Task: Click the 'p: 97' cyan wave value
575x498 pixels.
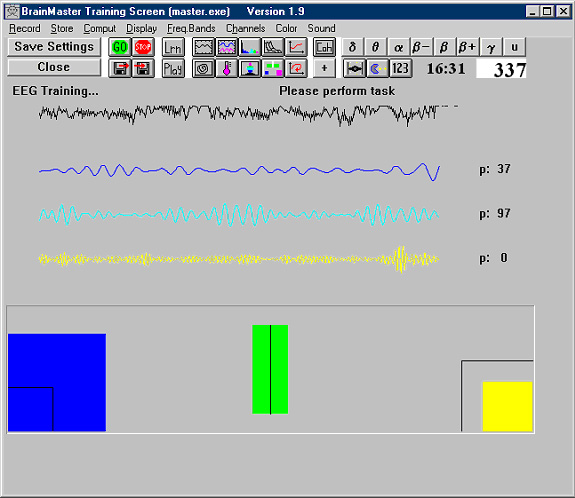Action: 495,213
